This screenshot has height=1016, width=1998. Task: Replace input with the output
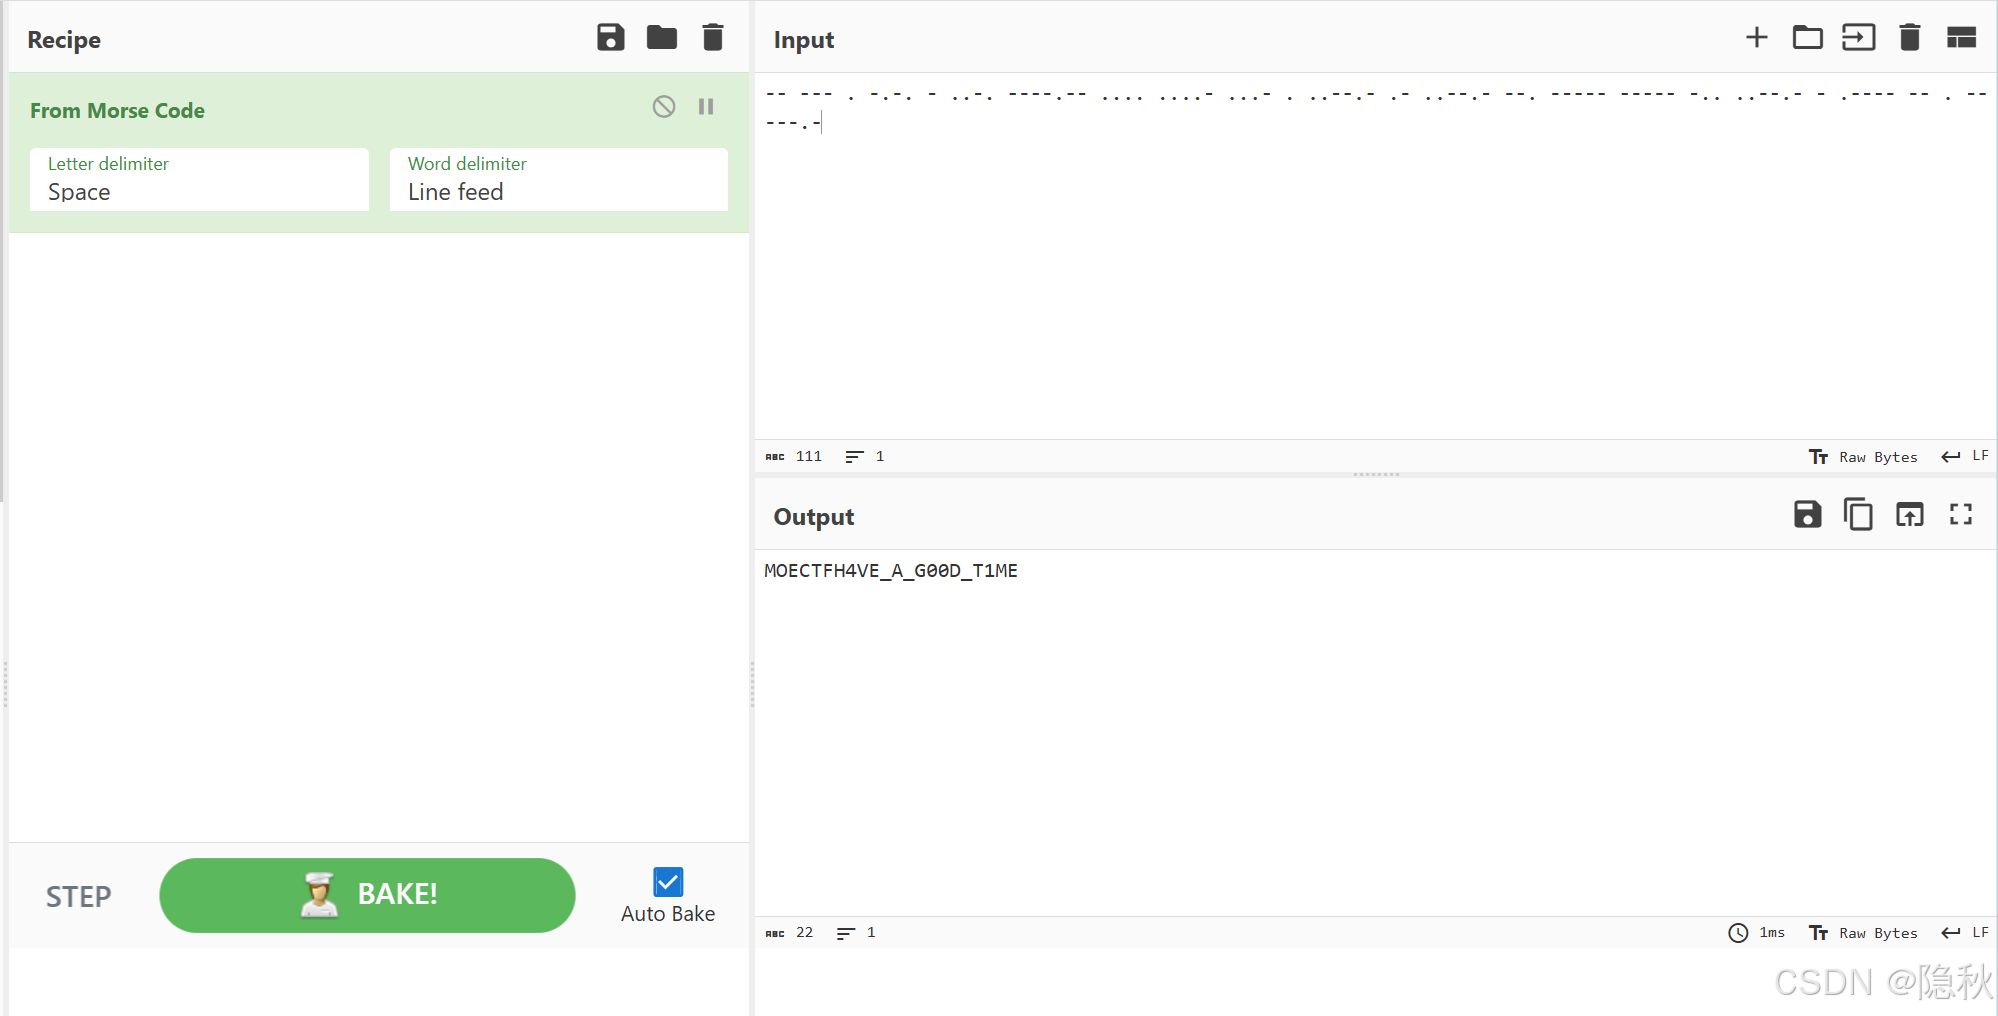pos(1909,514)
